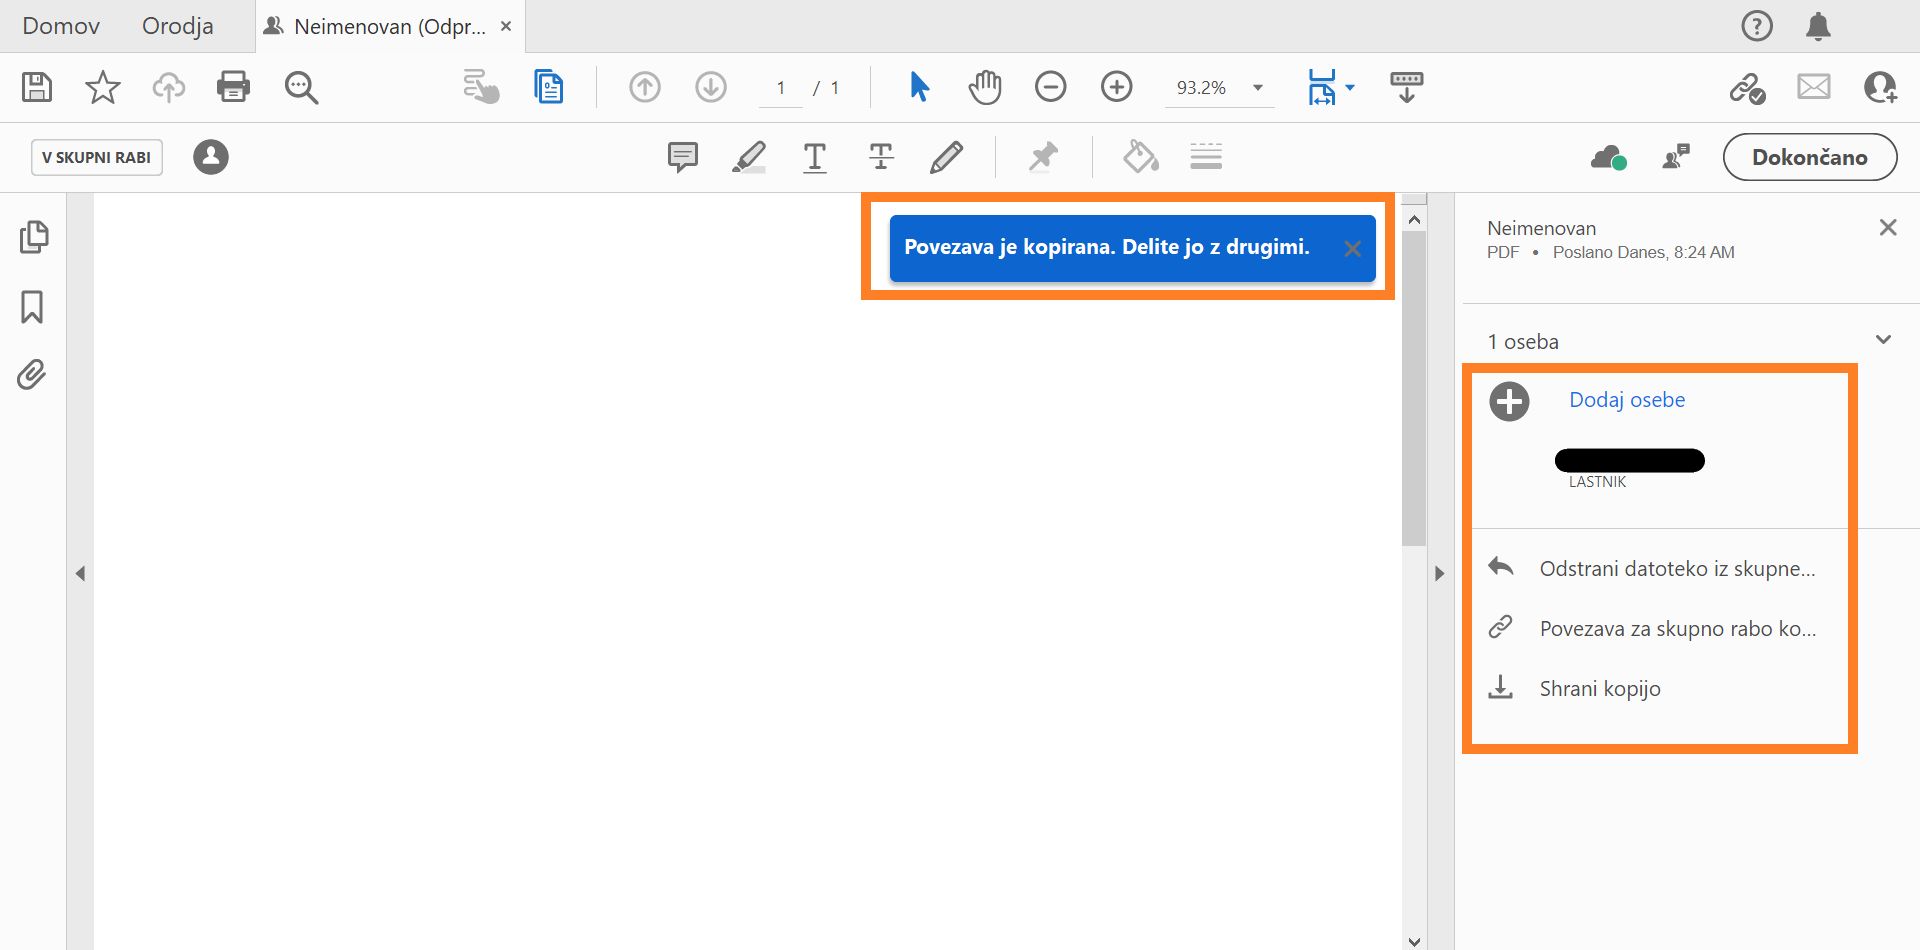Open the attachments paperclip panel

(x=32, y=375)
